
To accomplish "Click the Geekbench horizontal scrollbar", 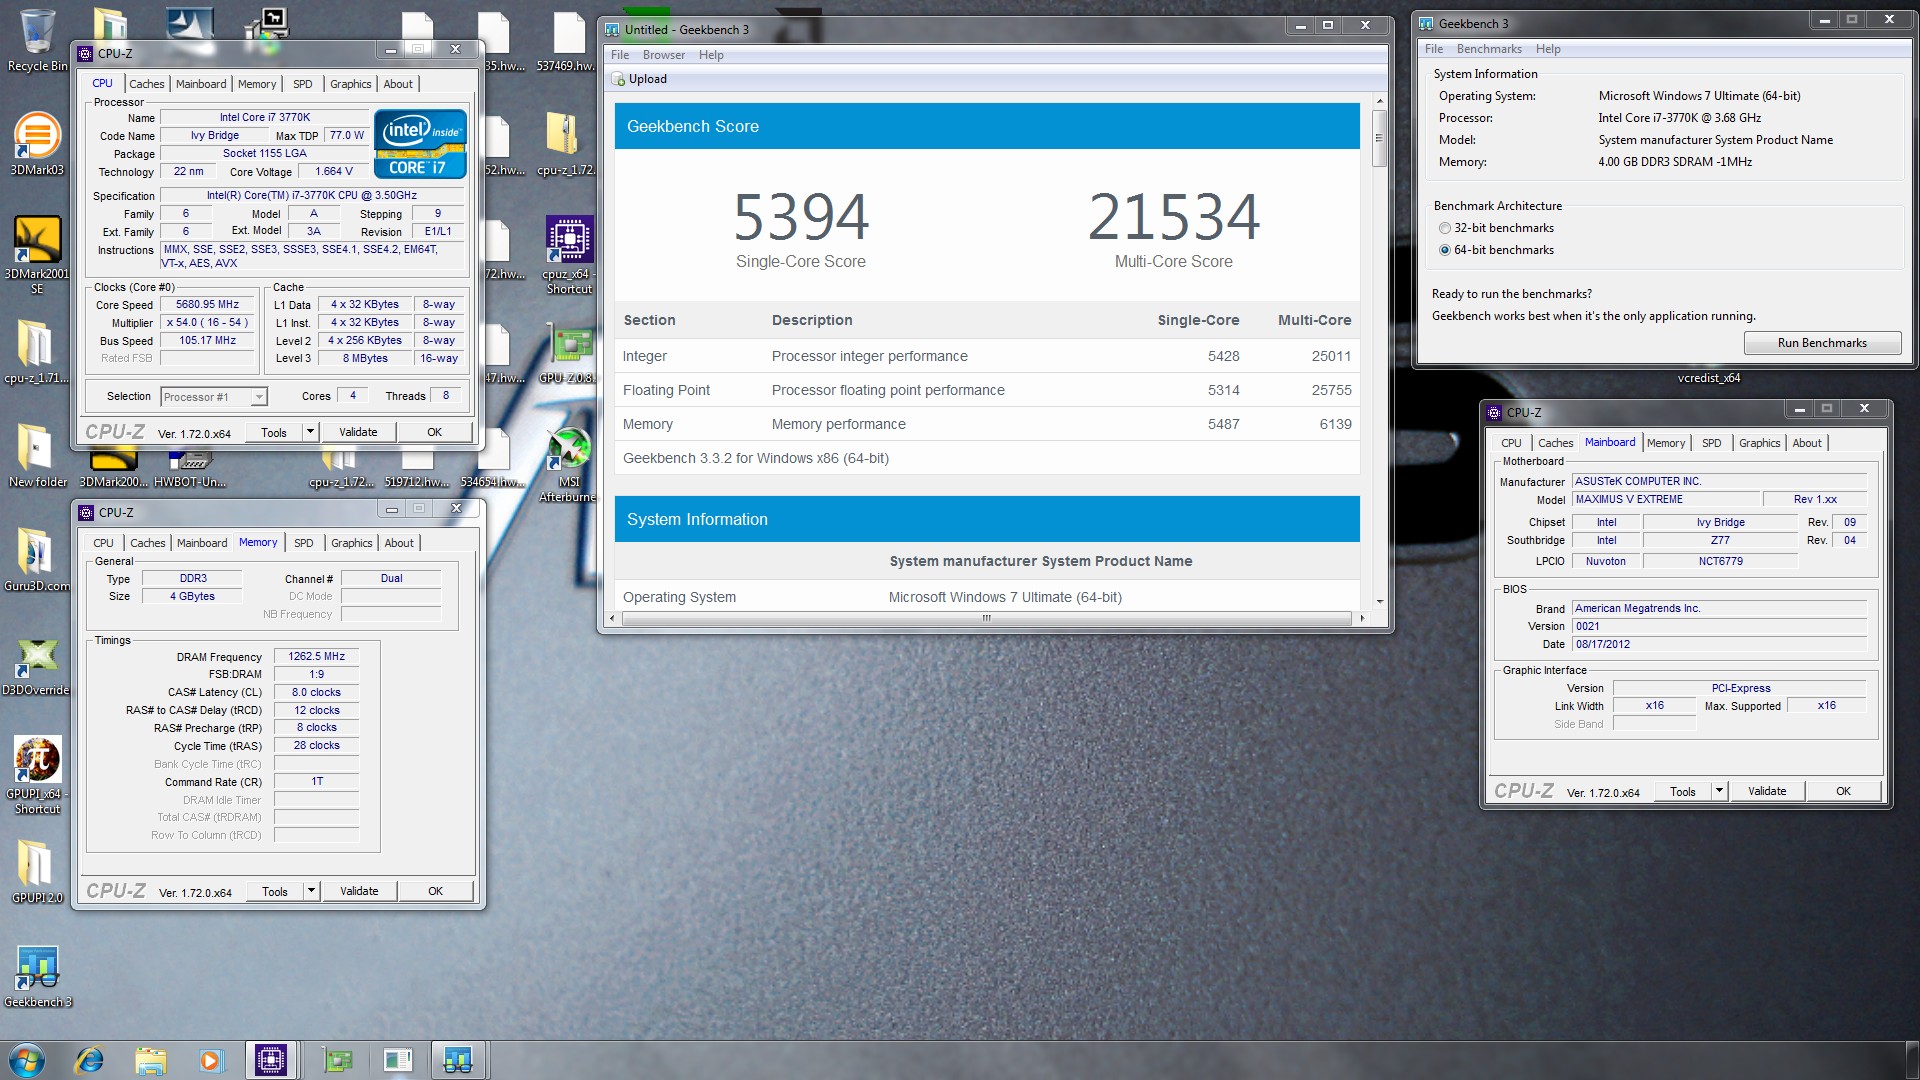I will pos(987,618).
